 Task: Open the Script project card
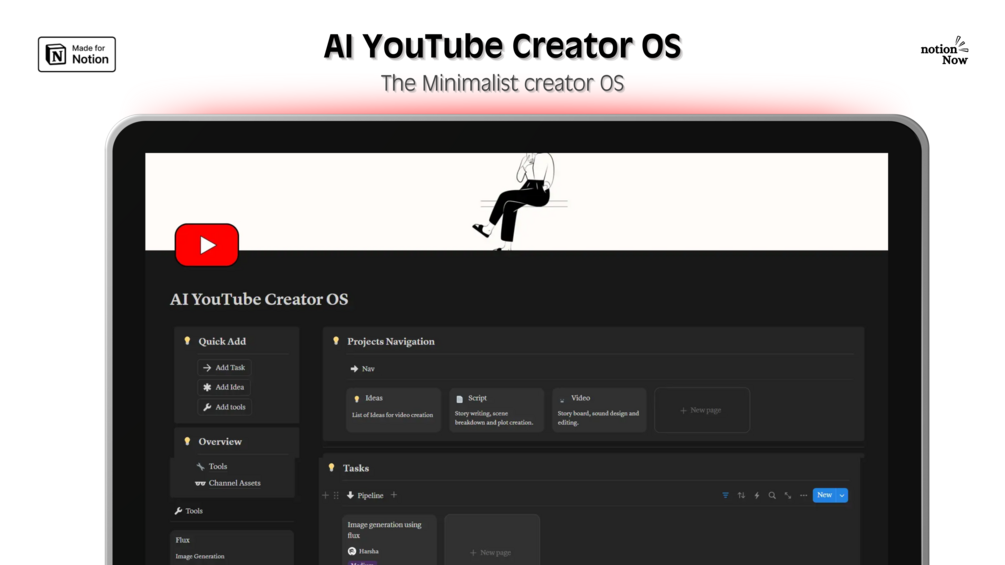tap(496, 409)
